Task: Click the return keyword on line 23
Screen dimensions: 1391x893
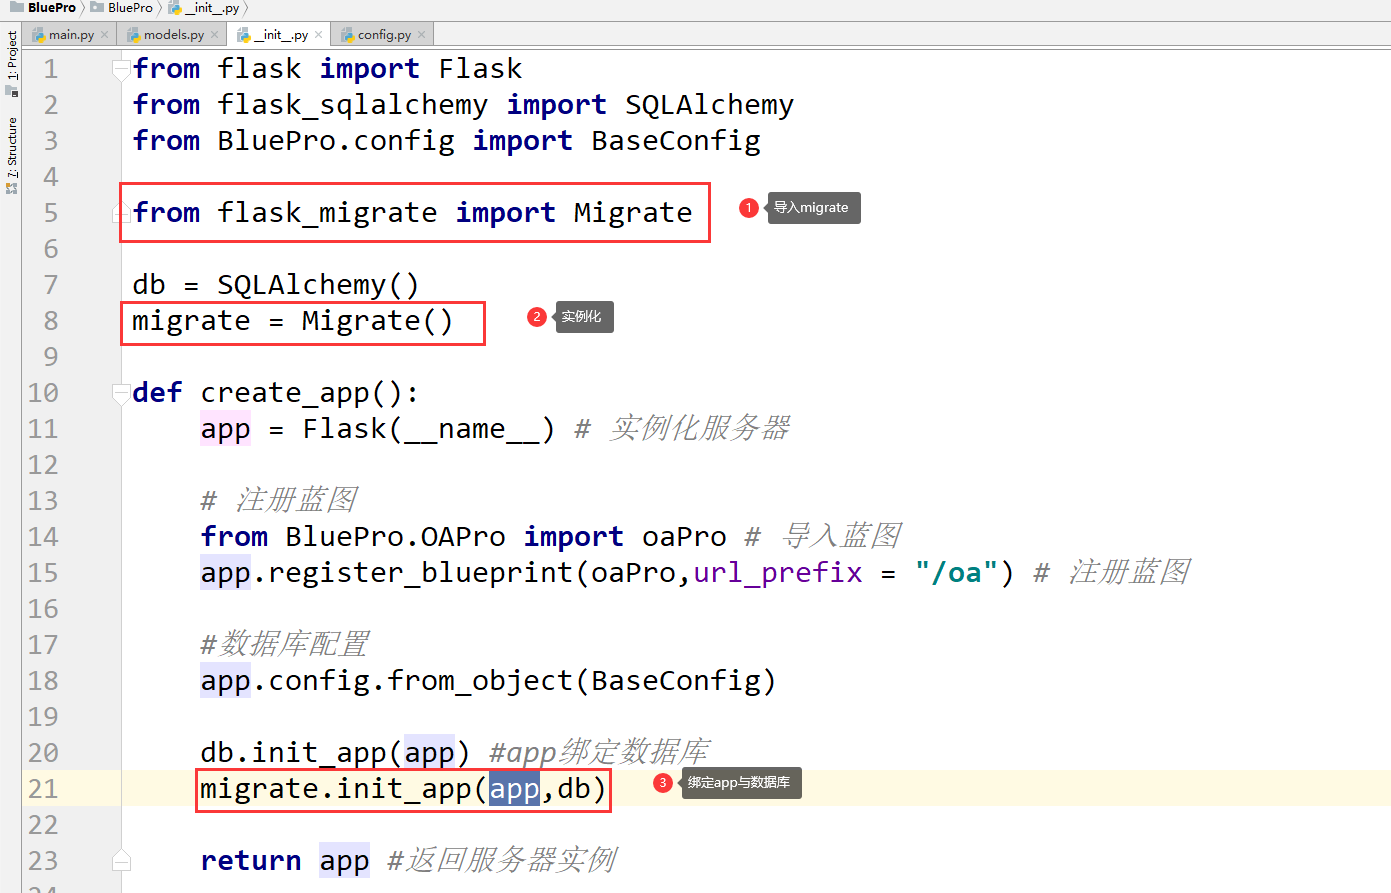Action: pyautogui.click(x=251, y=861)
